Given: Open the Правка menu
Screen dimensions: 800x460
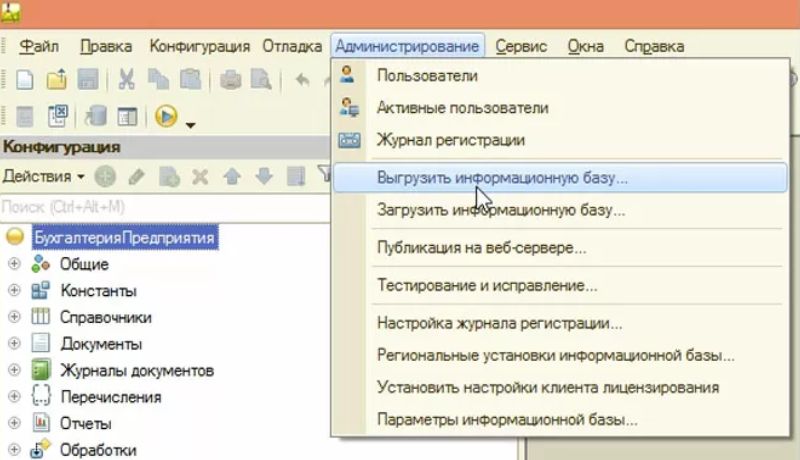Looking at the screenshot, I should click(106, 46).
